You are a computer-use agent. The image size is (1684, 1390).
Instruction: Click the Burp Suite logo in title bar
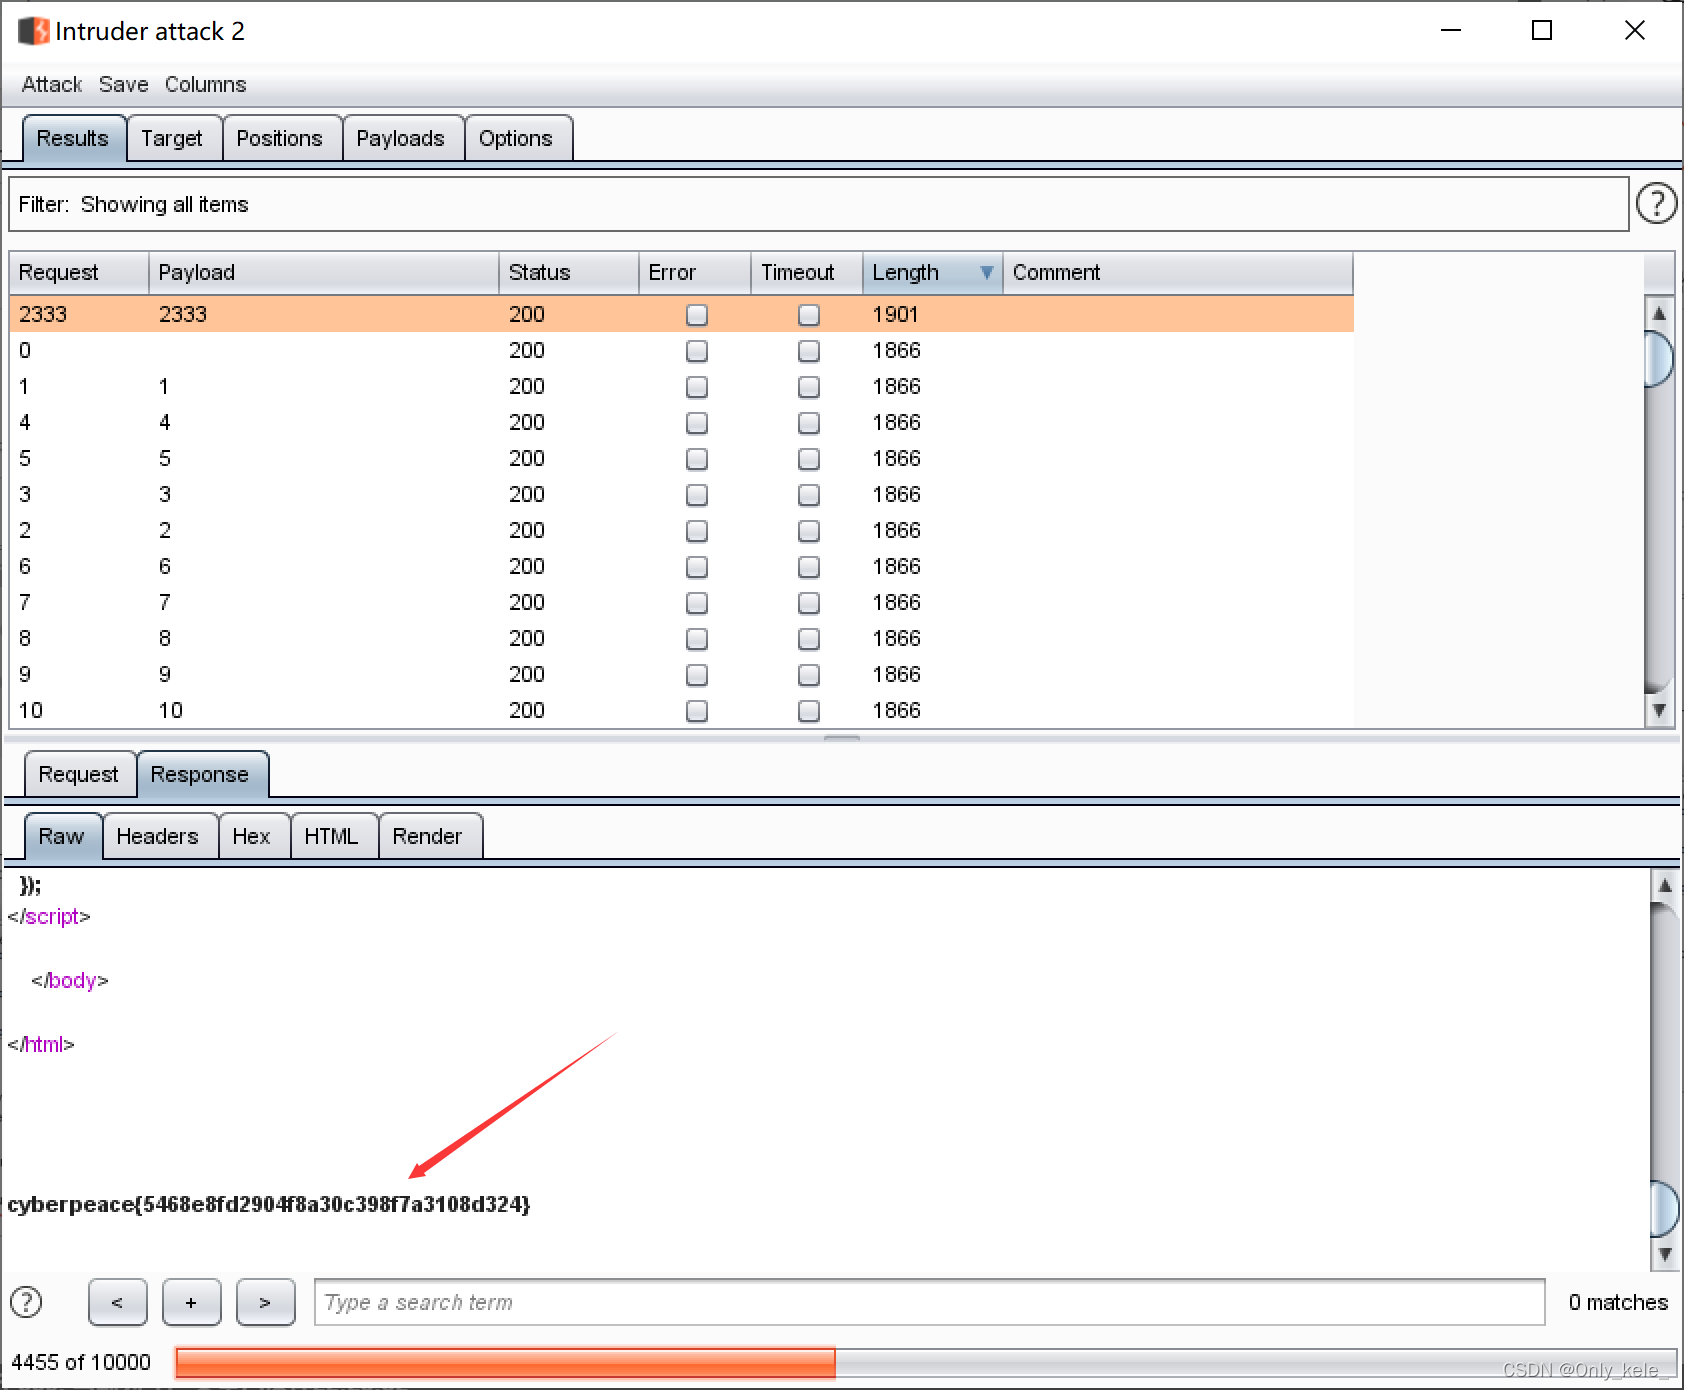[33, 31]
